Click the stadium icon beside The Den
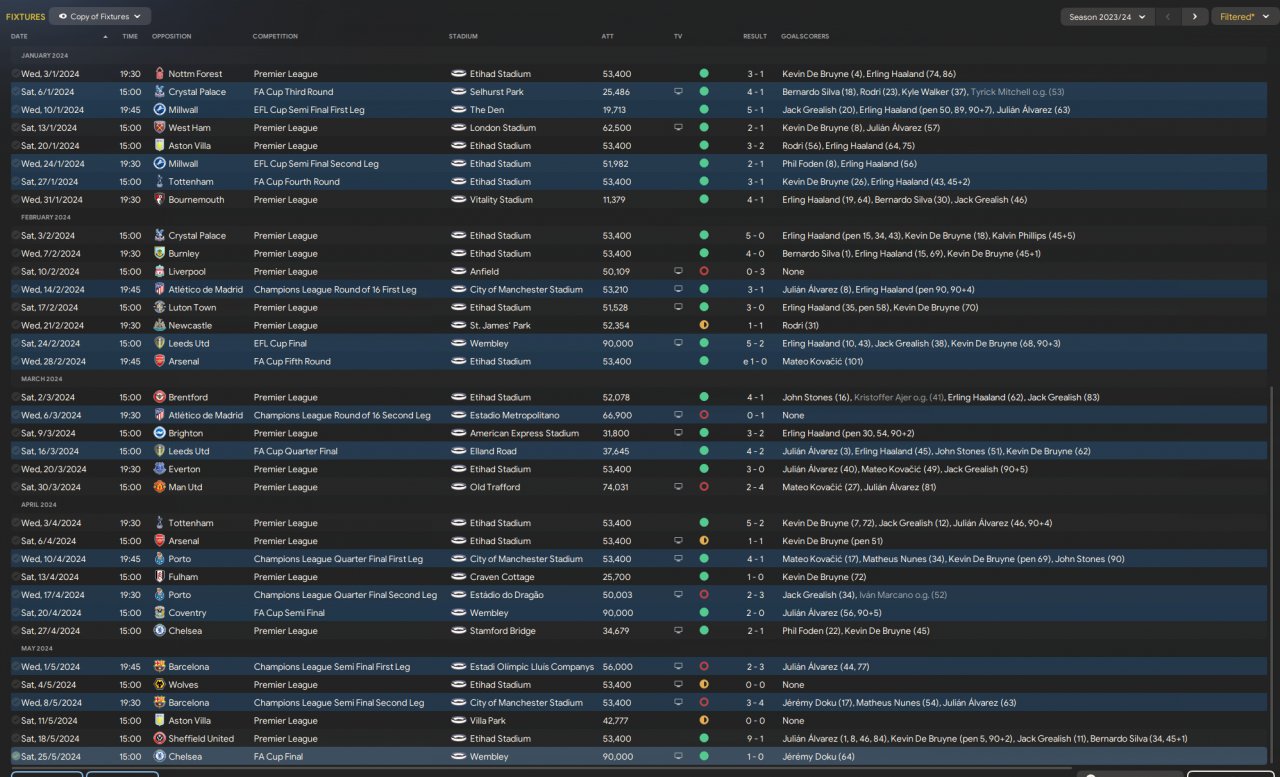1280x777 pixels. (x=458, y=110)
